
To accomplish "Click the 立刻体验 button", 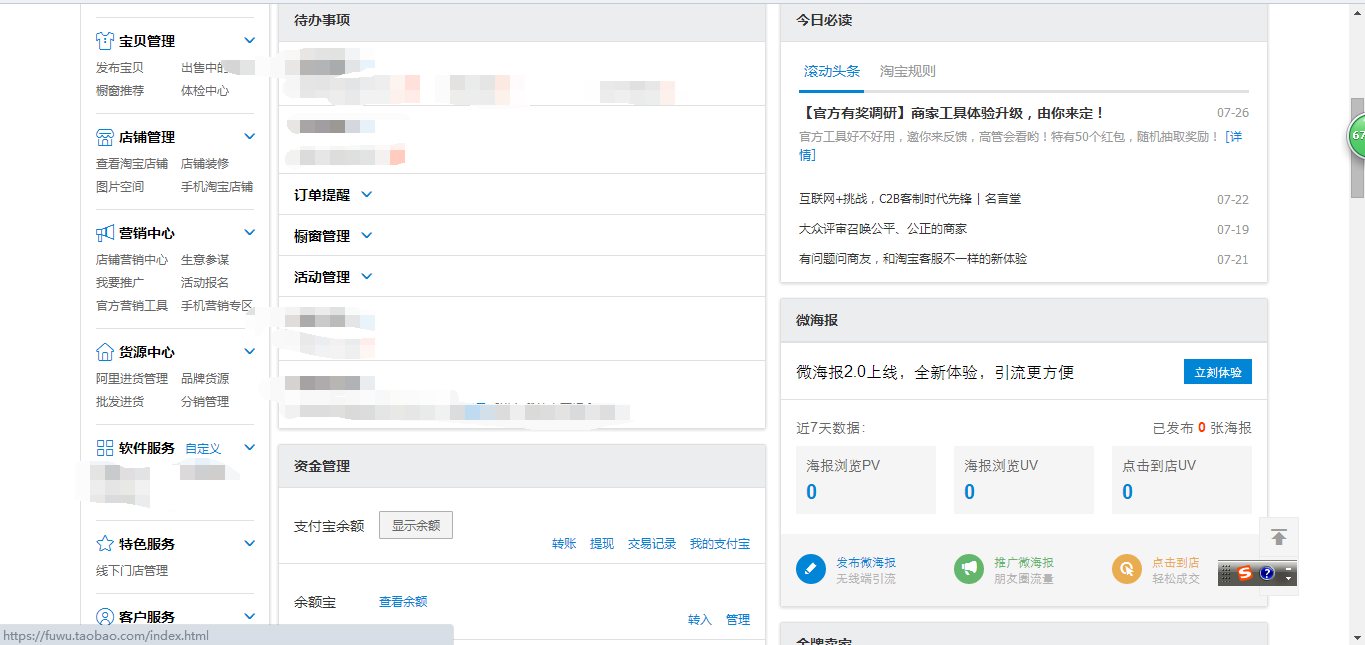I will click(x=1218, y=372).
